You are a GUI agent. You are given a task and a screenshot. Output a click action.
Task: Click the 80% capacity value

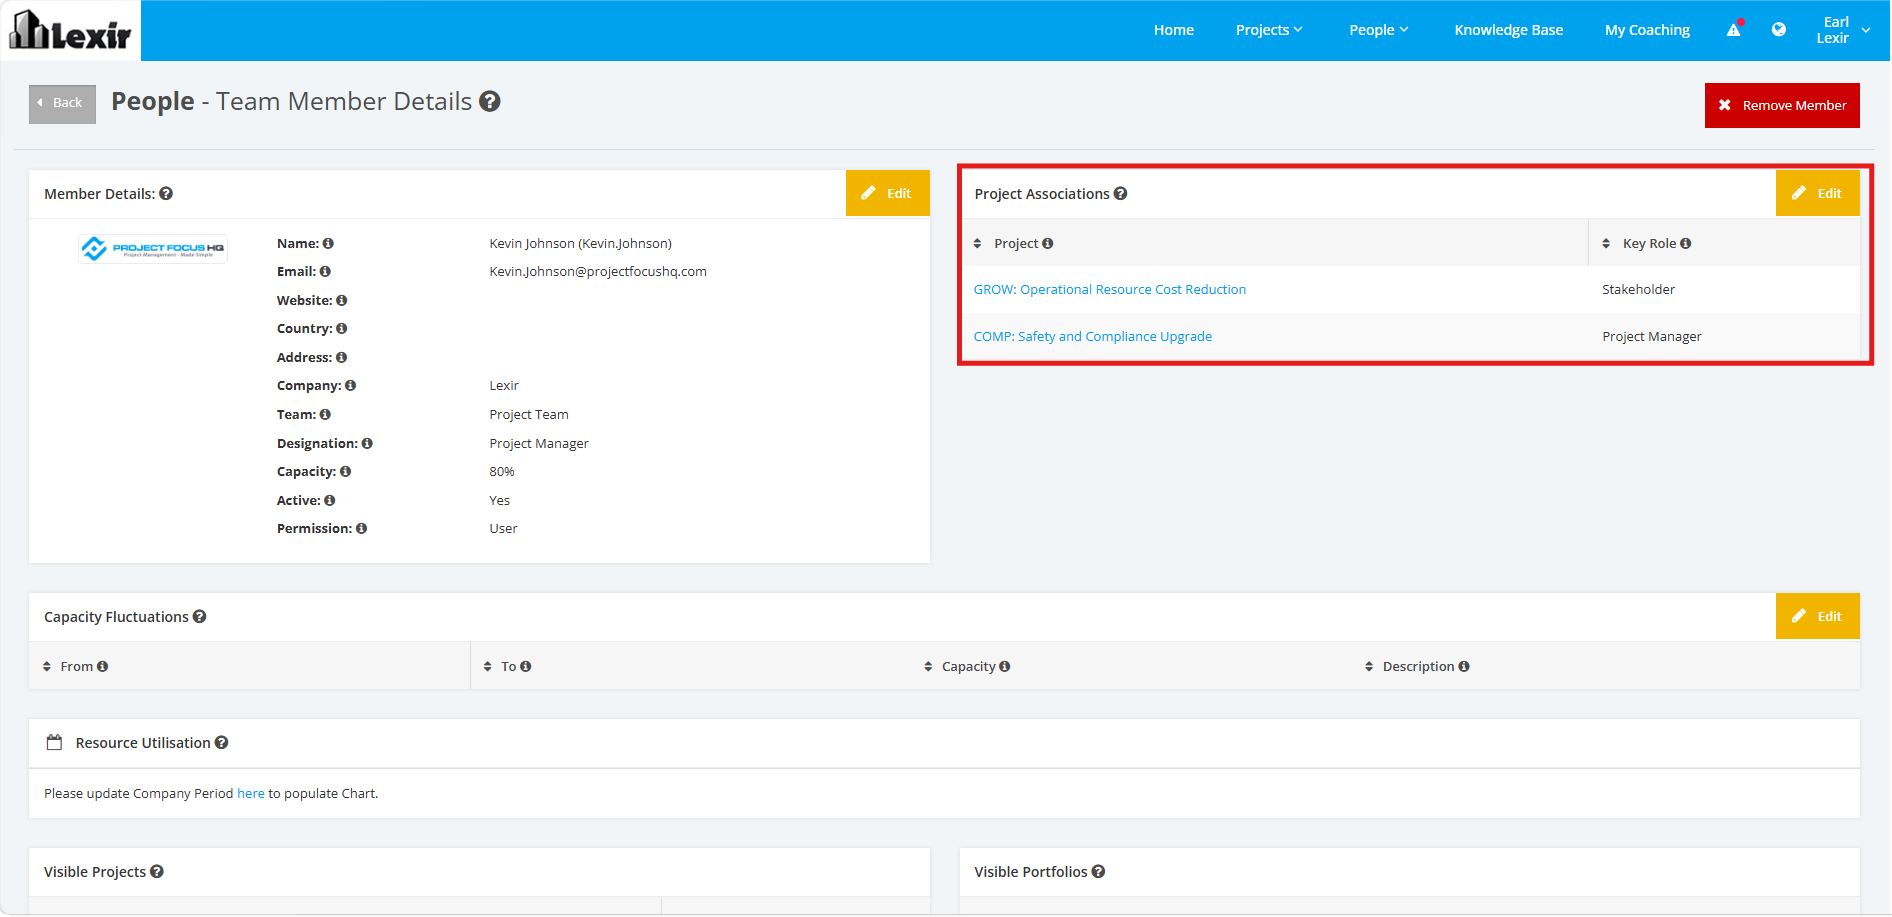coord(502,472)
